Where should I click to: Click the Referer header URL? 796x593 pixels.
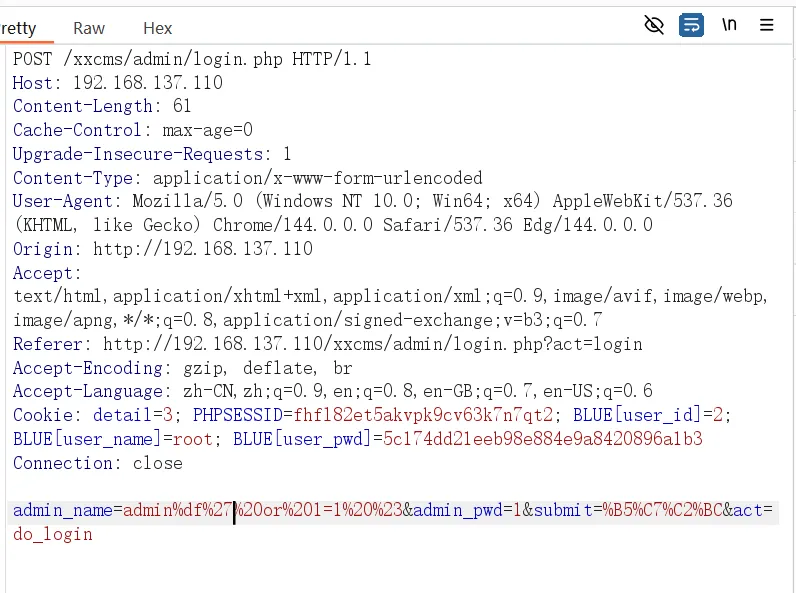point(373,344)
